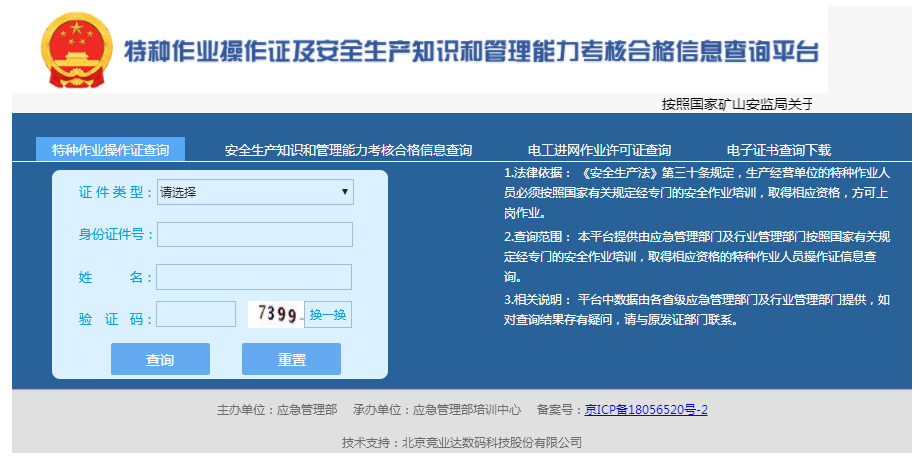Open 电子证书查询下载 tab
The image size is (922, 458).
[x=779, y=150]
